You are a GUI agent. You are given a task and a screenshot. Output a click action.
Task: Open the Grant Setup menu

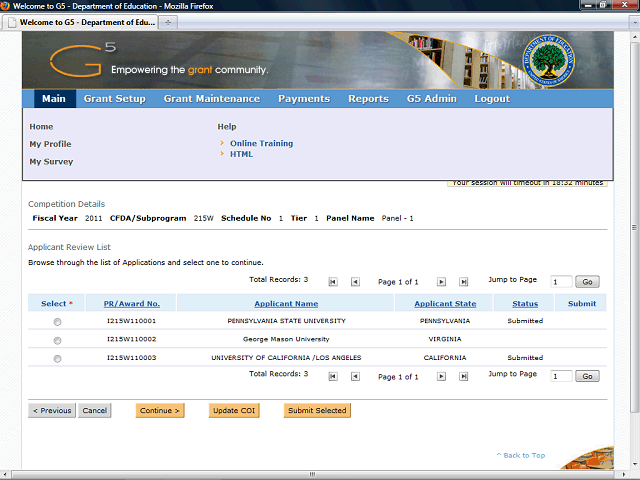[x=114, y=99]
